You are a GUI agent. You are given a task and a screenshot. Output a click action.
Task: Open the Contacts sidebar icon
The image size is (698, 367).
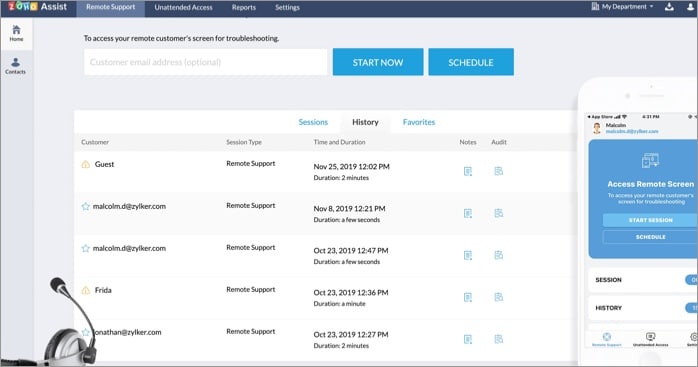[16, 66]
